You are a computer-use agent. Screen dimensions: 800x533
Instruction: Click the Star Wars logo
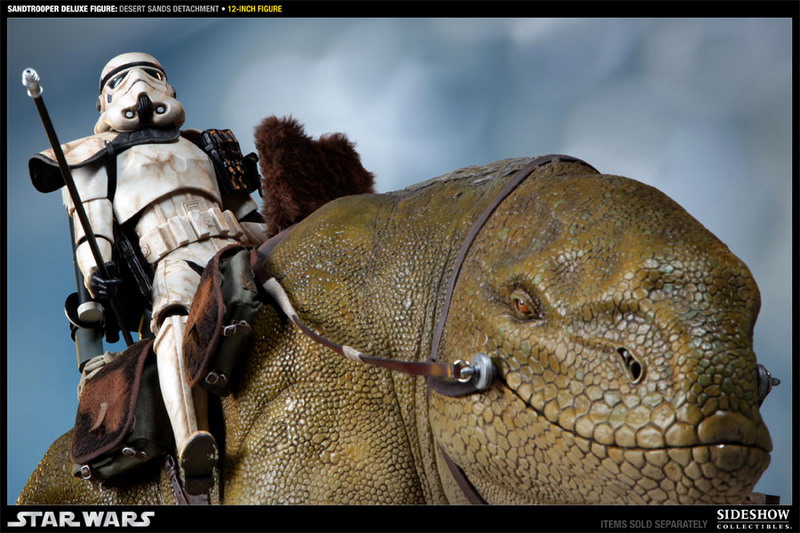click(81, 519)
